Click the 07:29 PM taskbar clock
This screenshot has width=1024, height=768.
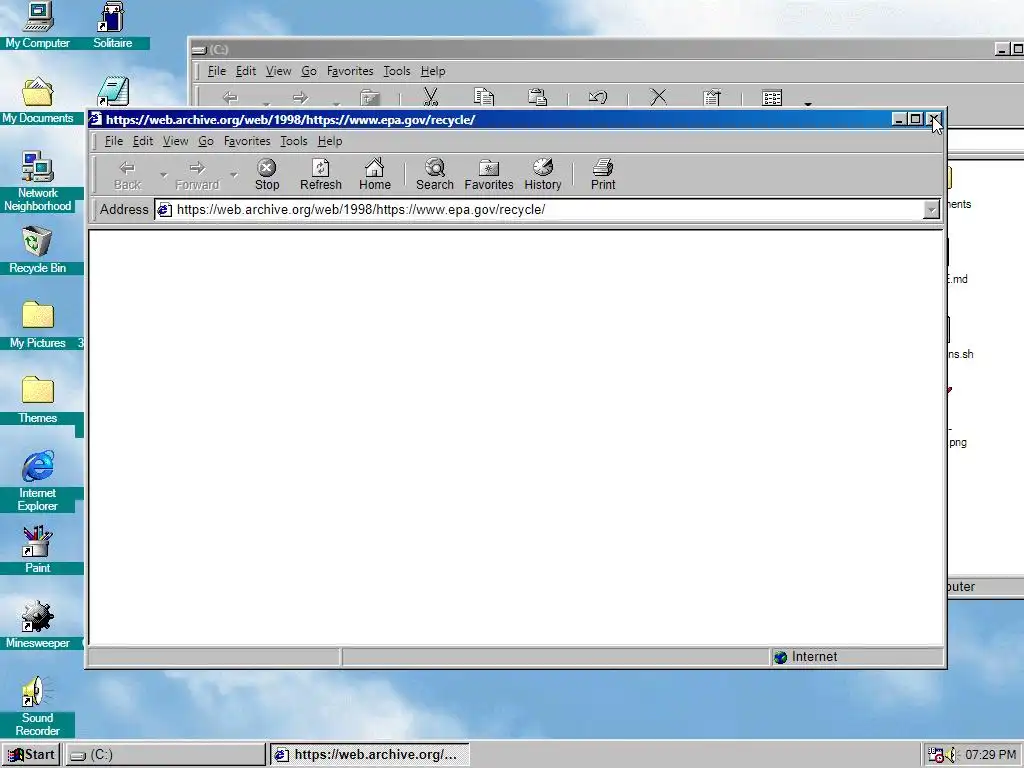click(x=990, y=754)
